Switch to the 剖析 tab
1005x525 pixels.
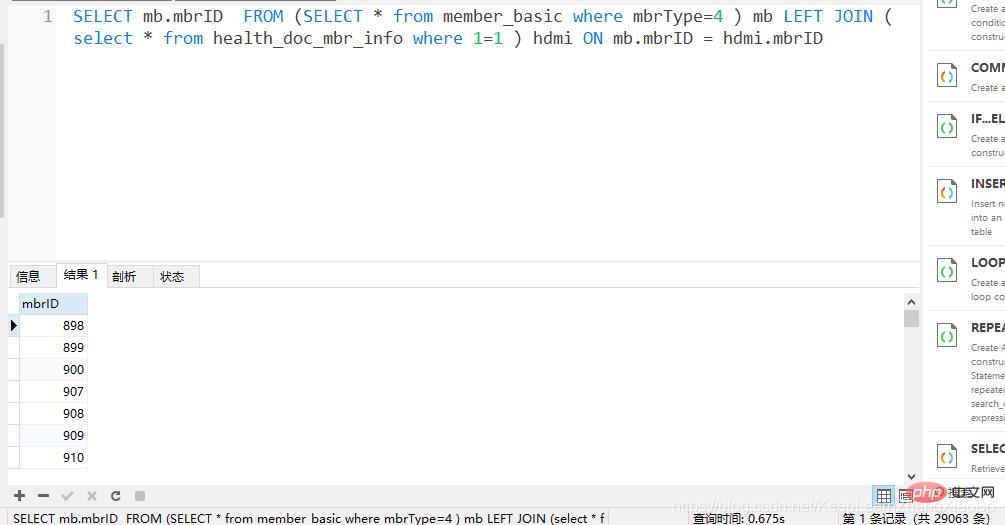pyautogui.click(x=124, y=277)
